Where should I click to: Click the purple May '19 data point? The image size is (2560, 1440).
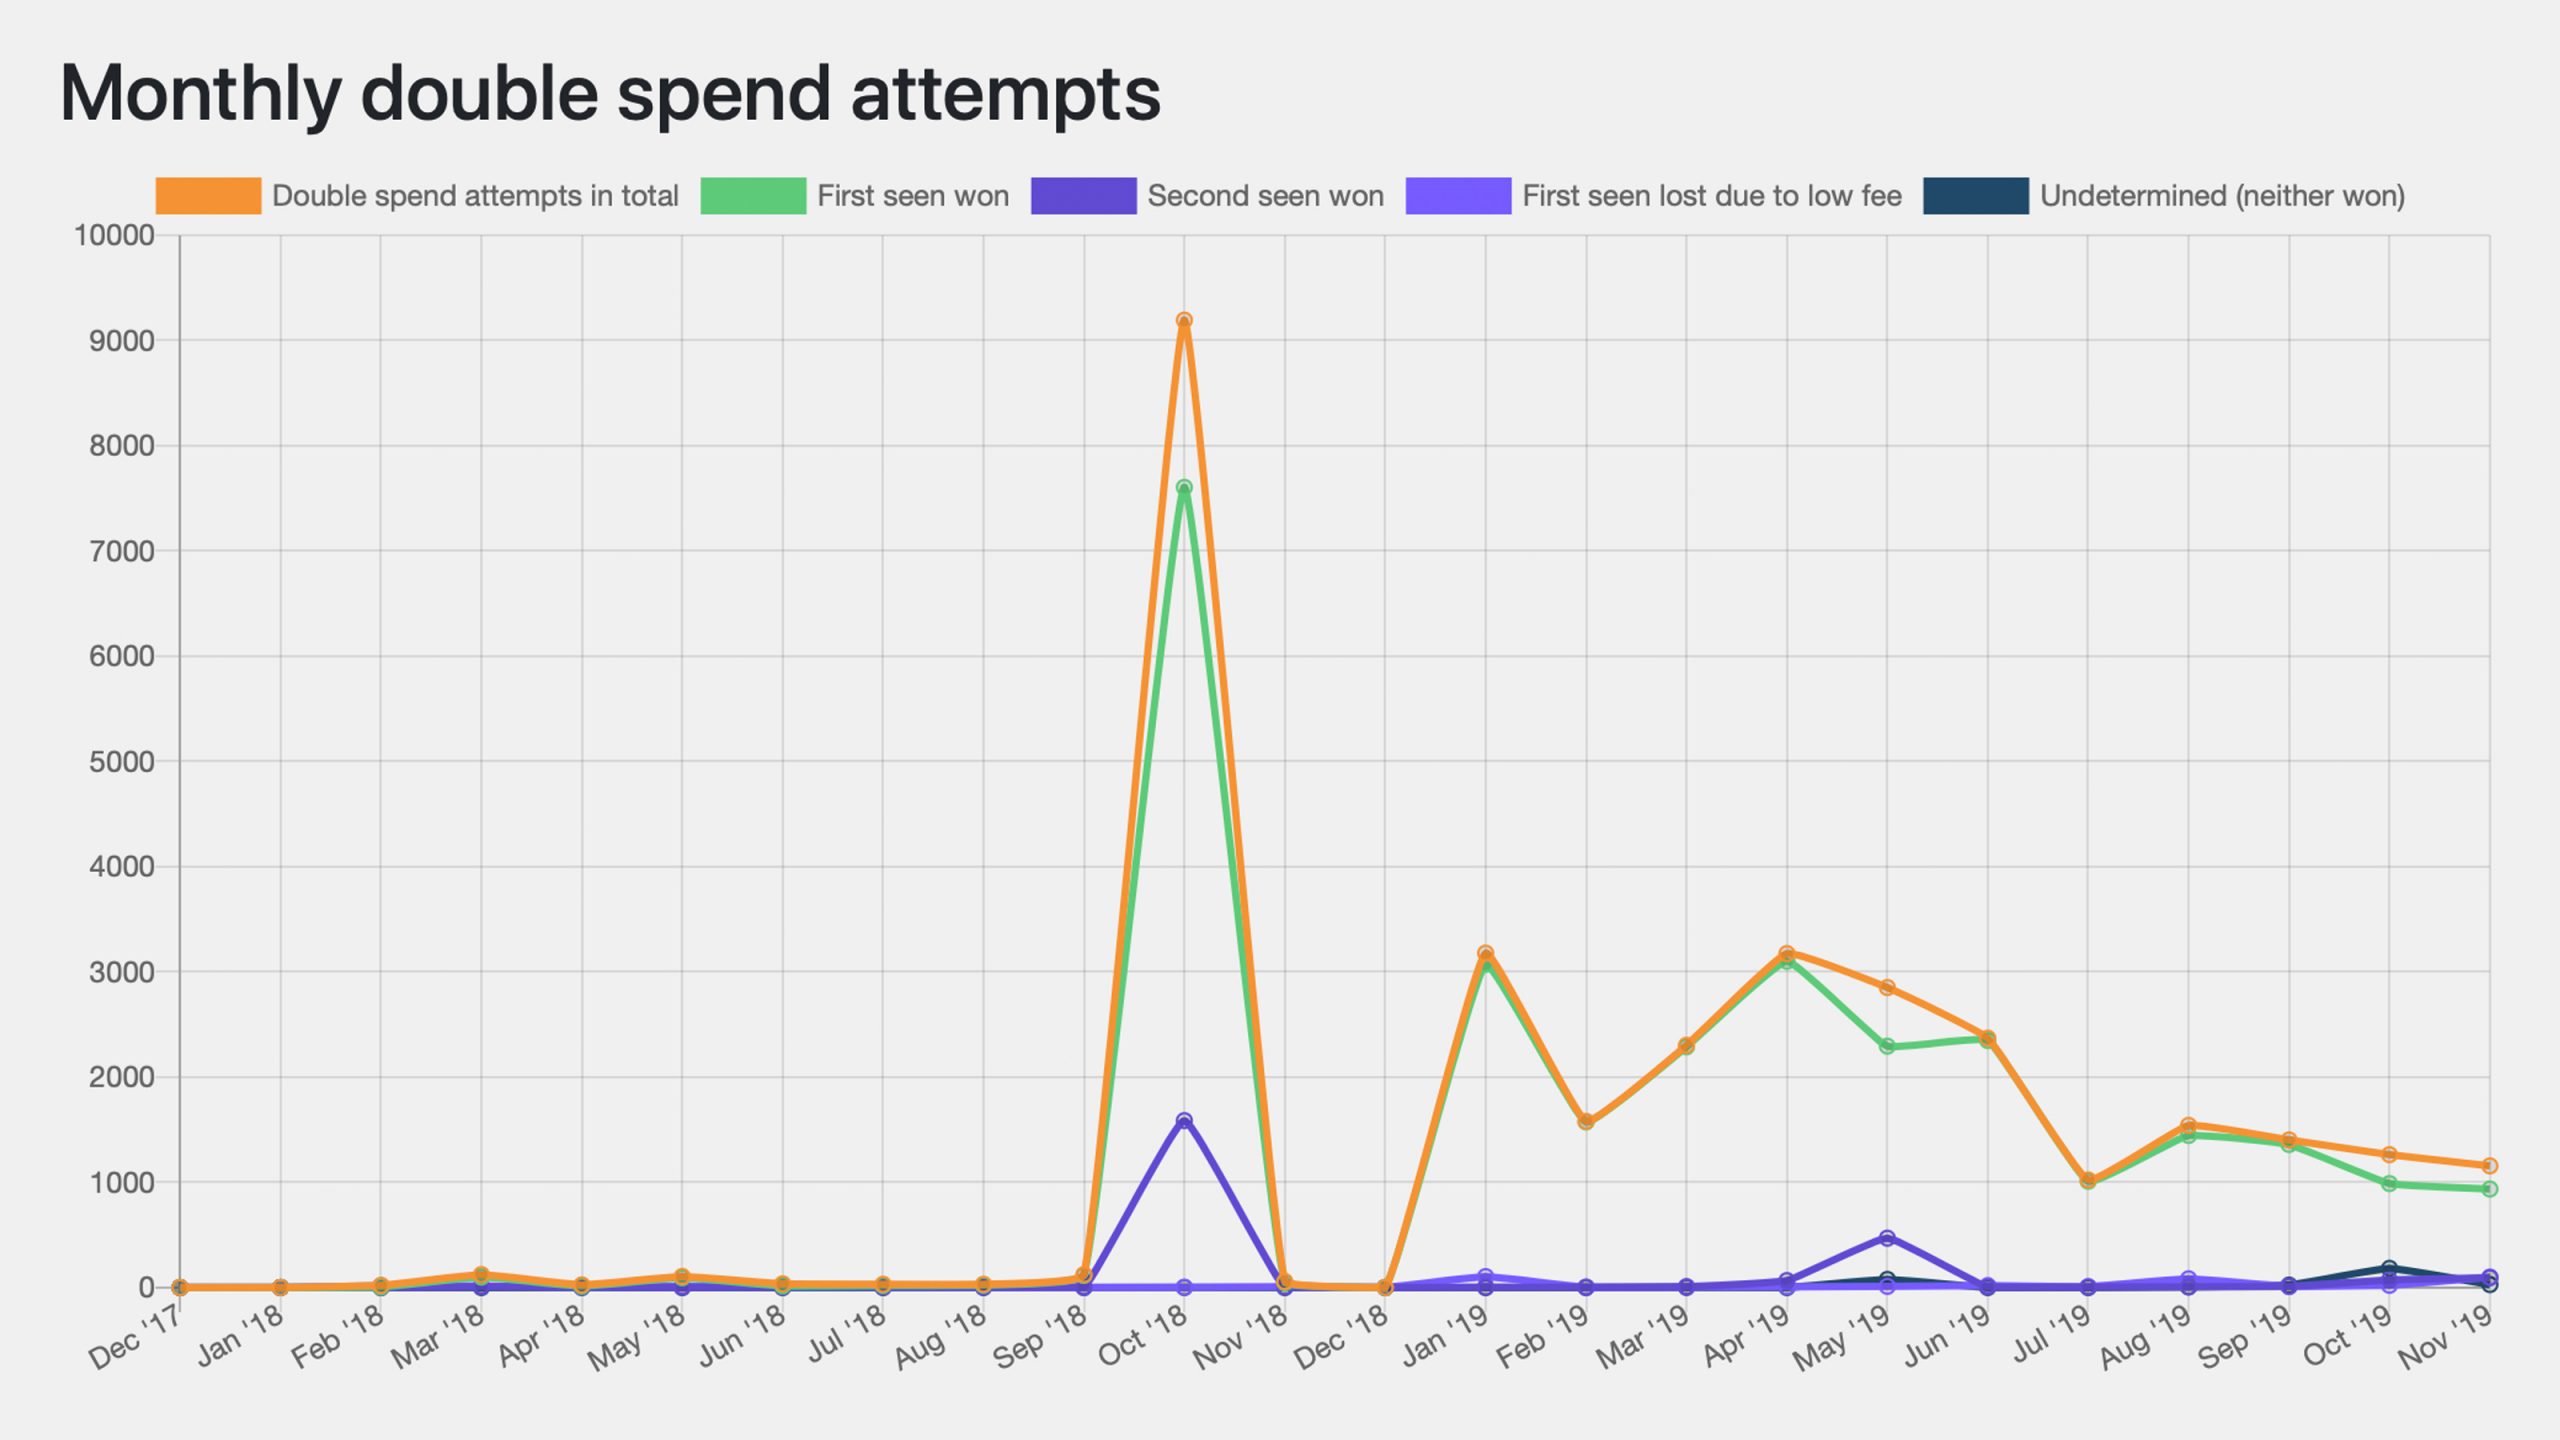(1887, 1238)
